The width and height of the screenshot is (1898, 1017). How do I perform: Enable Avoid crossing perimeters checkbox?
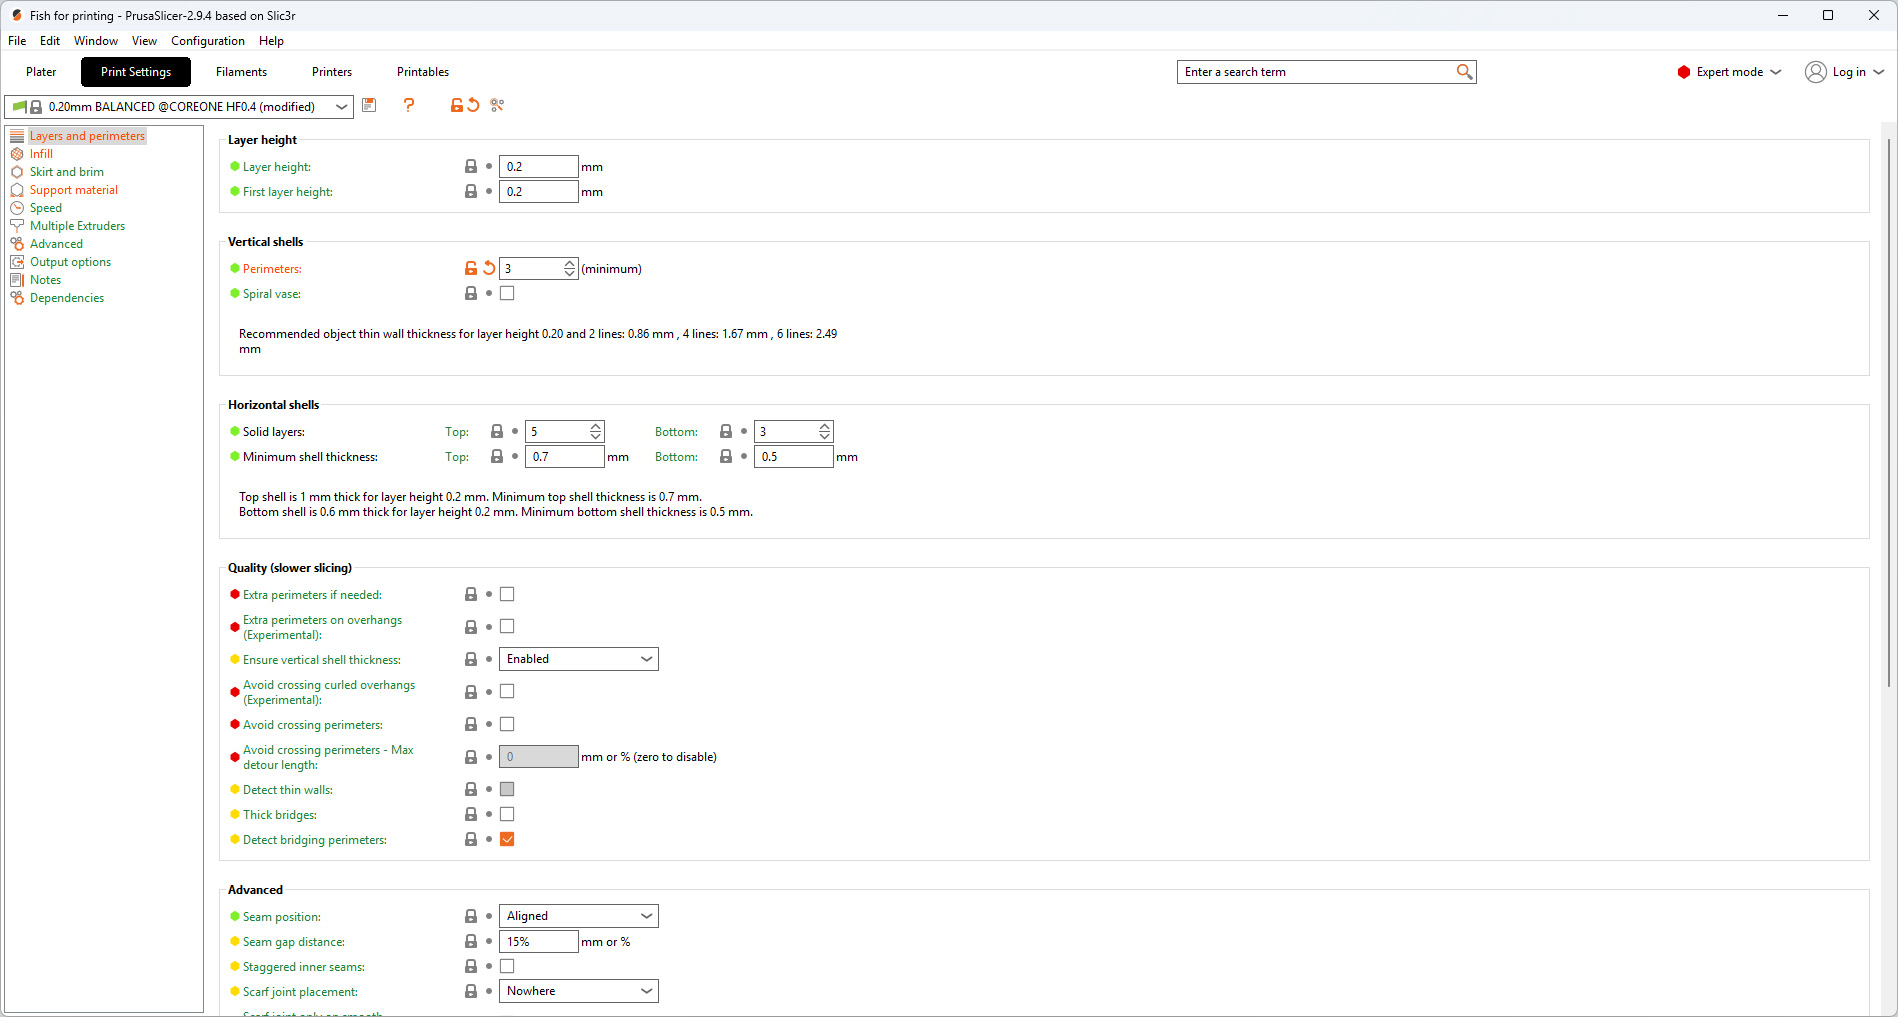507,724
